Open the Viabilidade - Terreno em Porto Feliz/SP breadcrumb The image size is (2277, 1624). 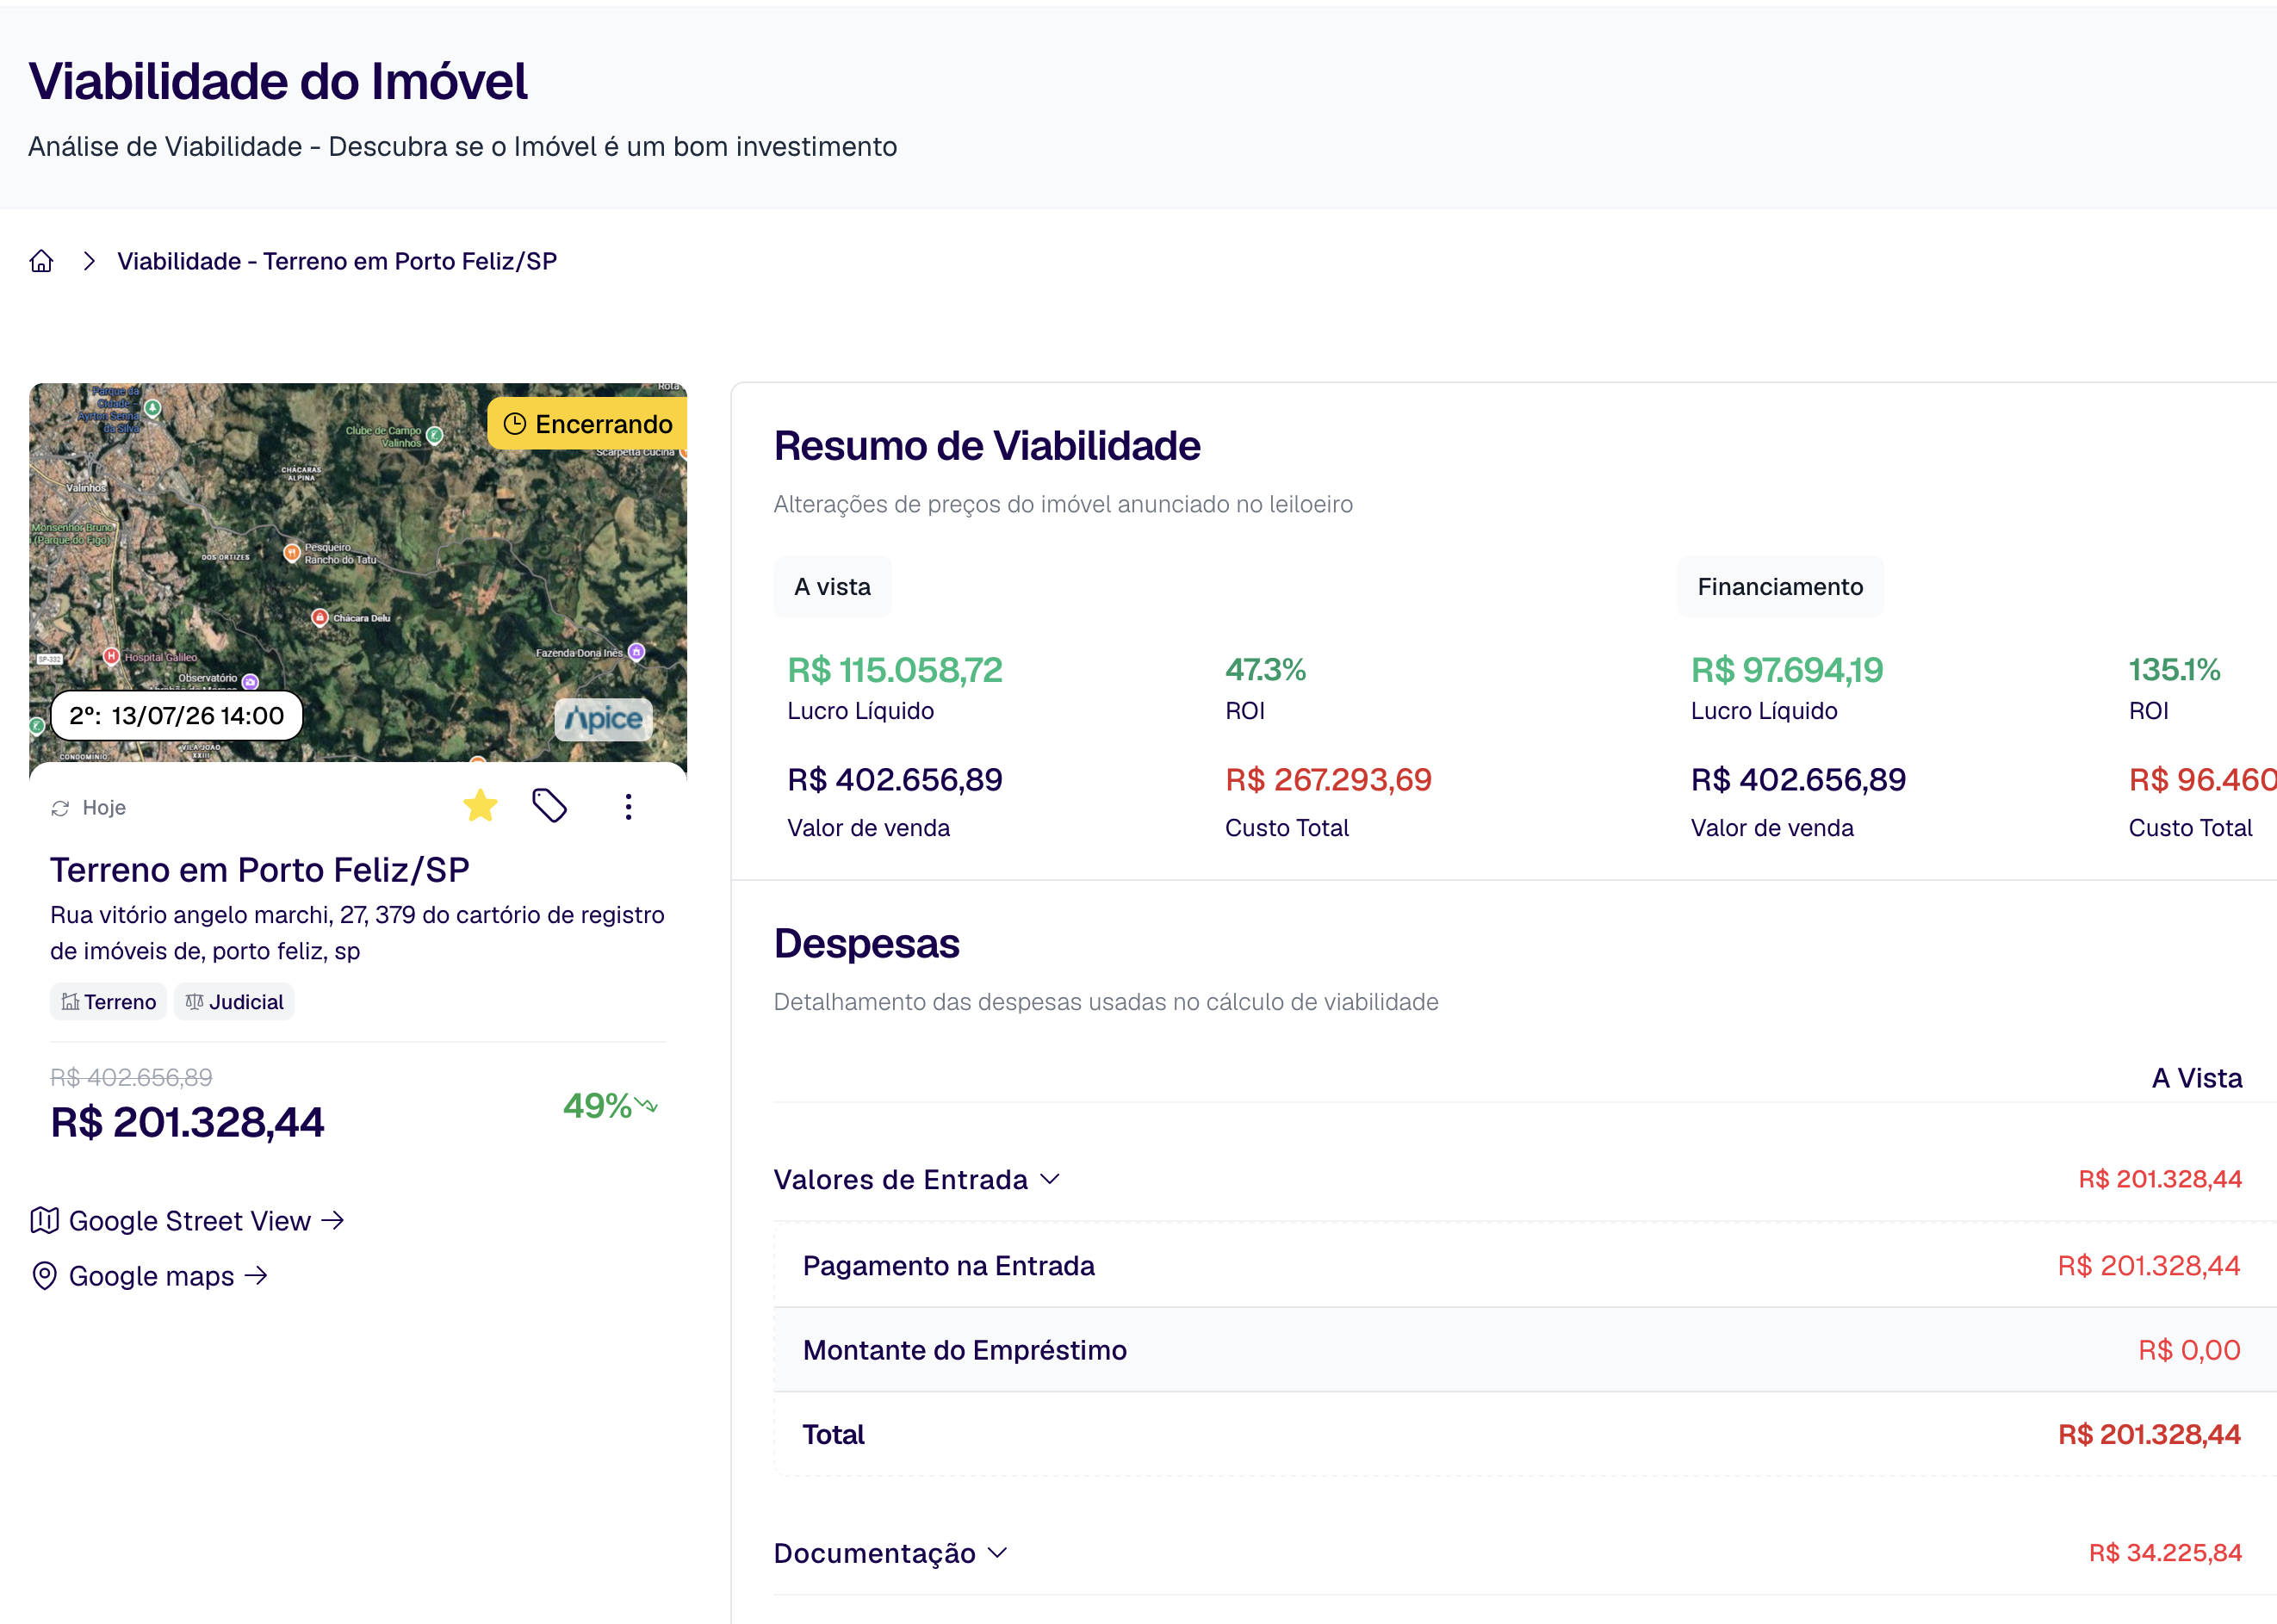click(x=337, y=261)
